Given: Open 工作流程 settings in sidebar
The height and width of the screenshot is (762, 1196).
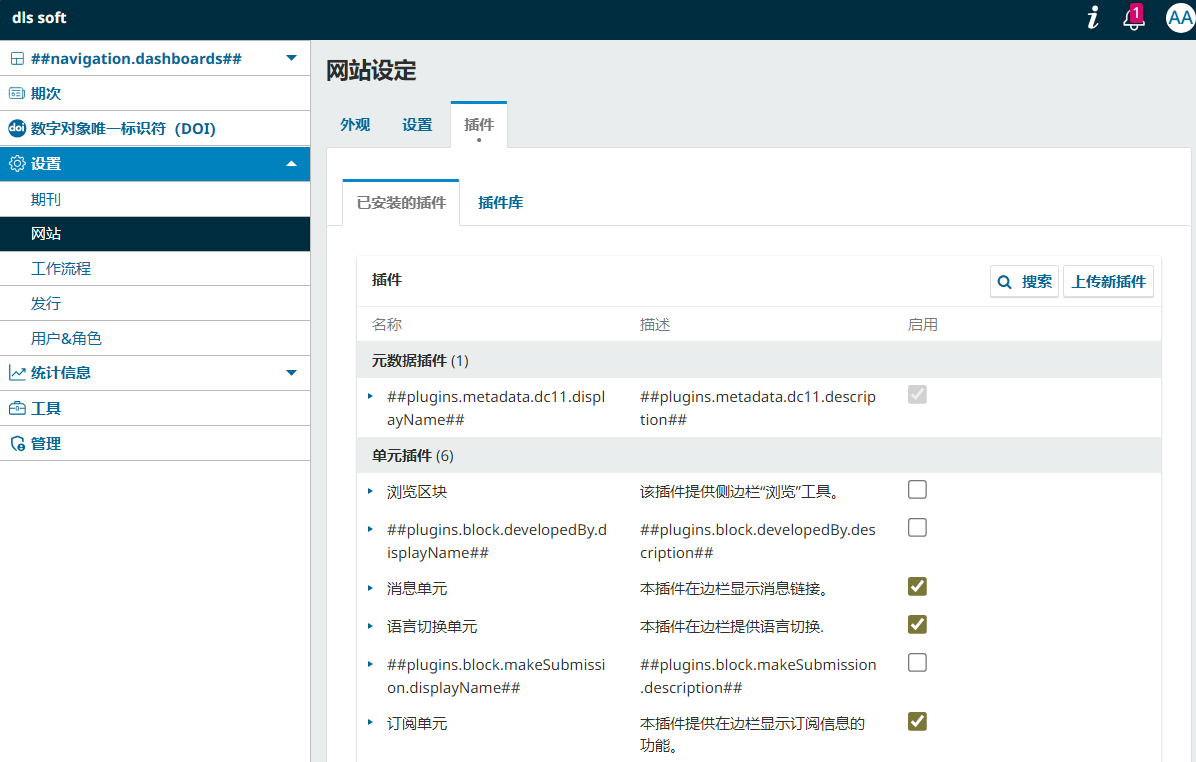Looking at the screenshot, I should point(155,268).
